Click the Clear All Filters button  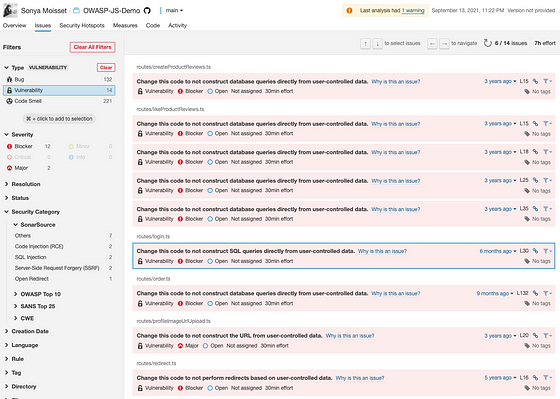(x=92, y=47)
